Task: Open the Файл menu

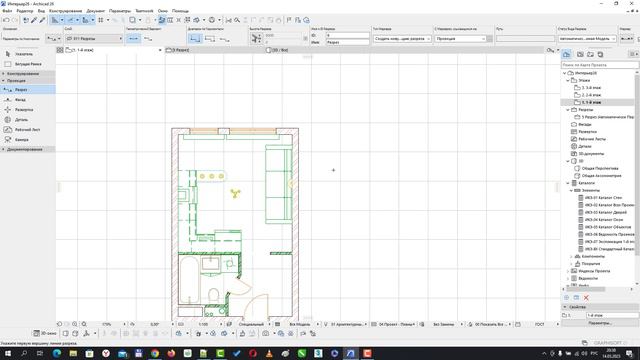Action: [7, 11]
